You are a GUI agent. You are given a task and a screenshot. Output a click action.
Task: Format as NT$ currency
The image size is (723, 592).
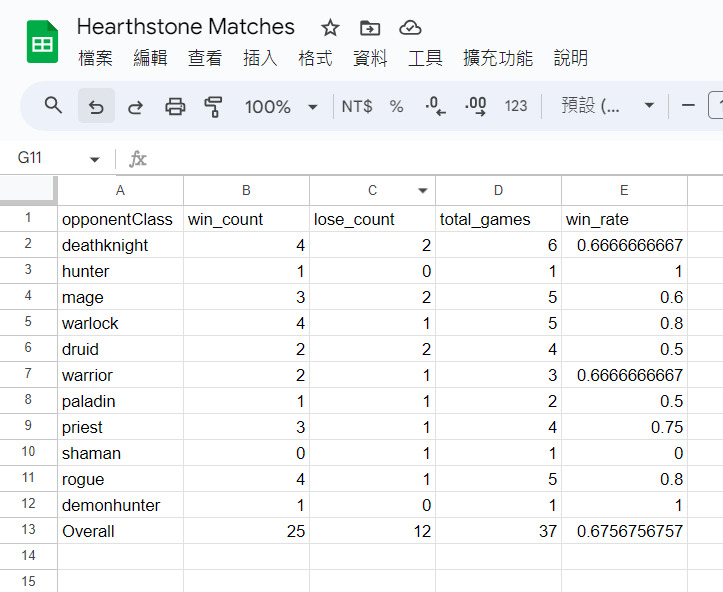(x=357, y=107)
